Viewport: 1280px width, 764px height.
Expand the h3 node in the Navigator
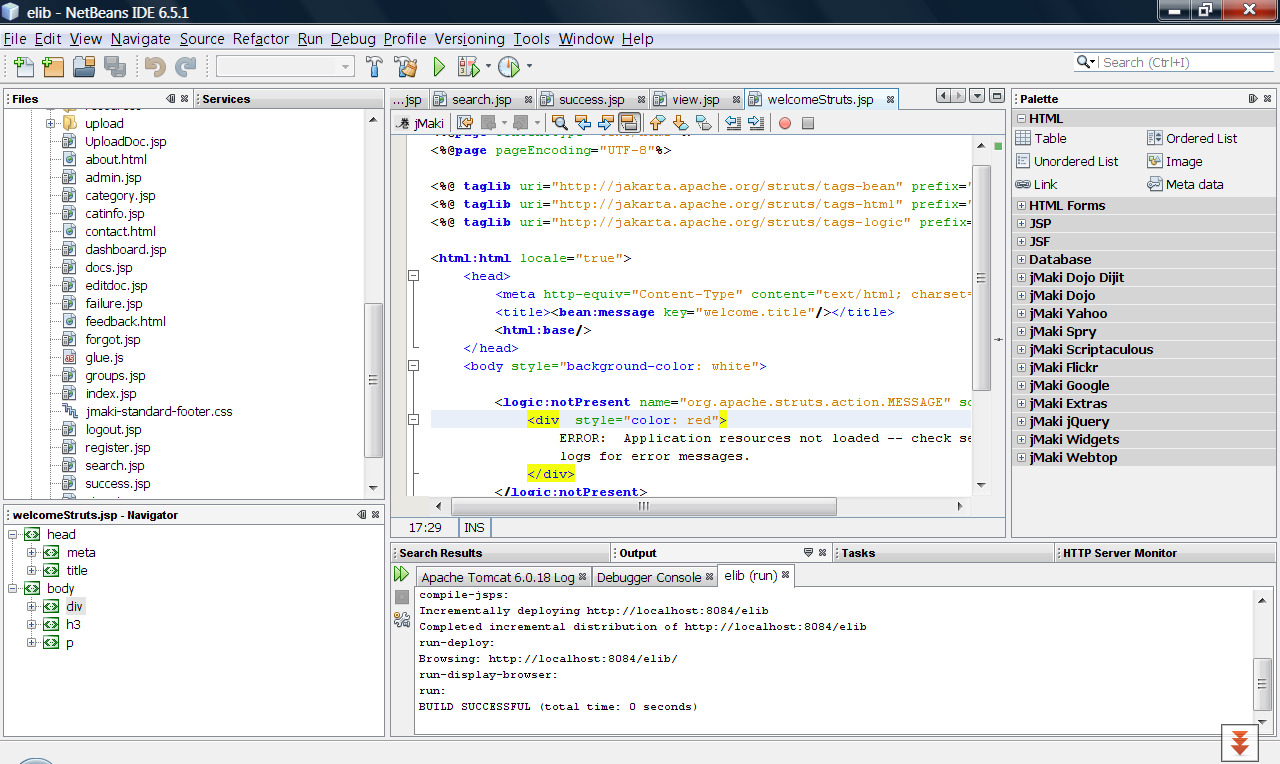click(x=32, y=625)
